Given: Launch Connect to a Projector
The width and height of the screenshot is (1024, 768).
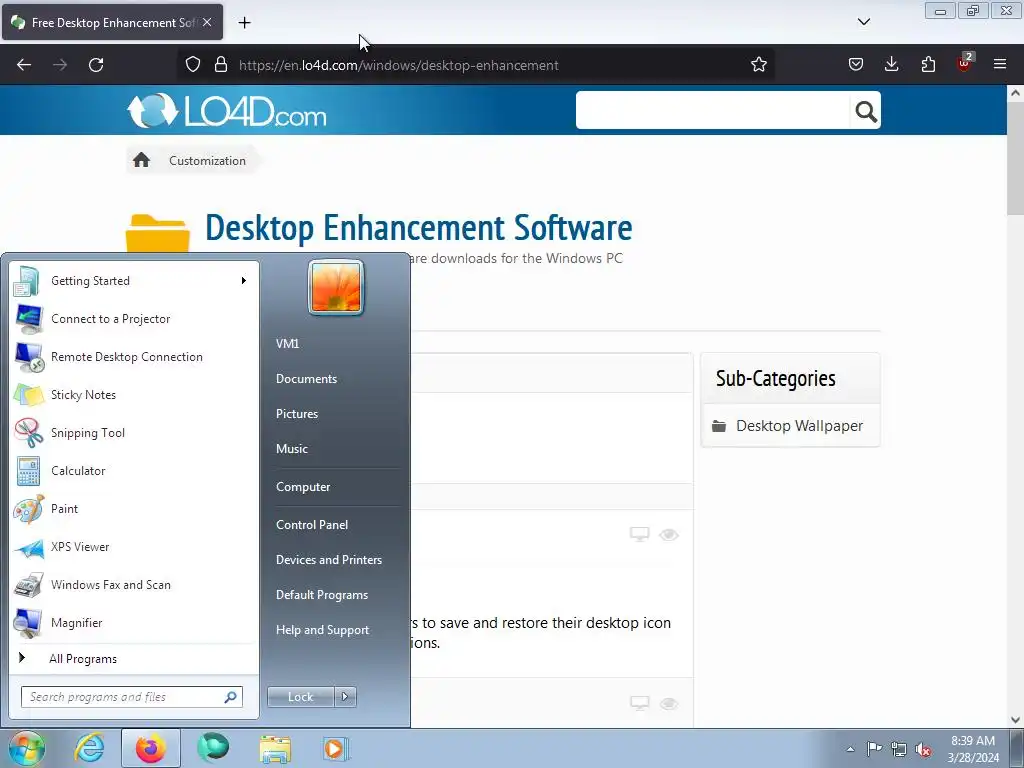Looking at the screenshot, I should (x=134, y=319).
